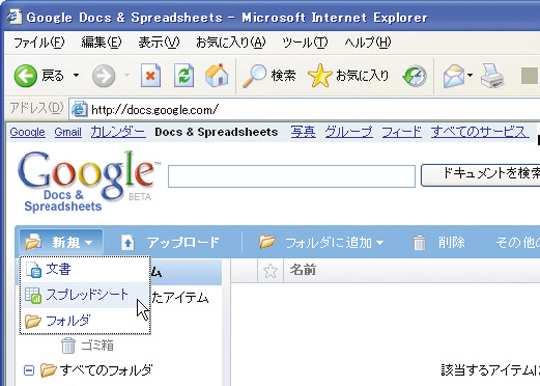The width and height of the screenshot is (540, 386).
Task: Open the History clock icon
Action: point(415,75)
